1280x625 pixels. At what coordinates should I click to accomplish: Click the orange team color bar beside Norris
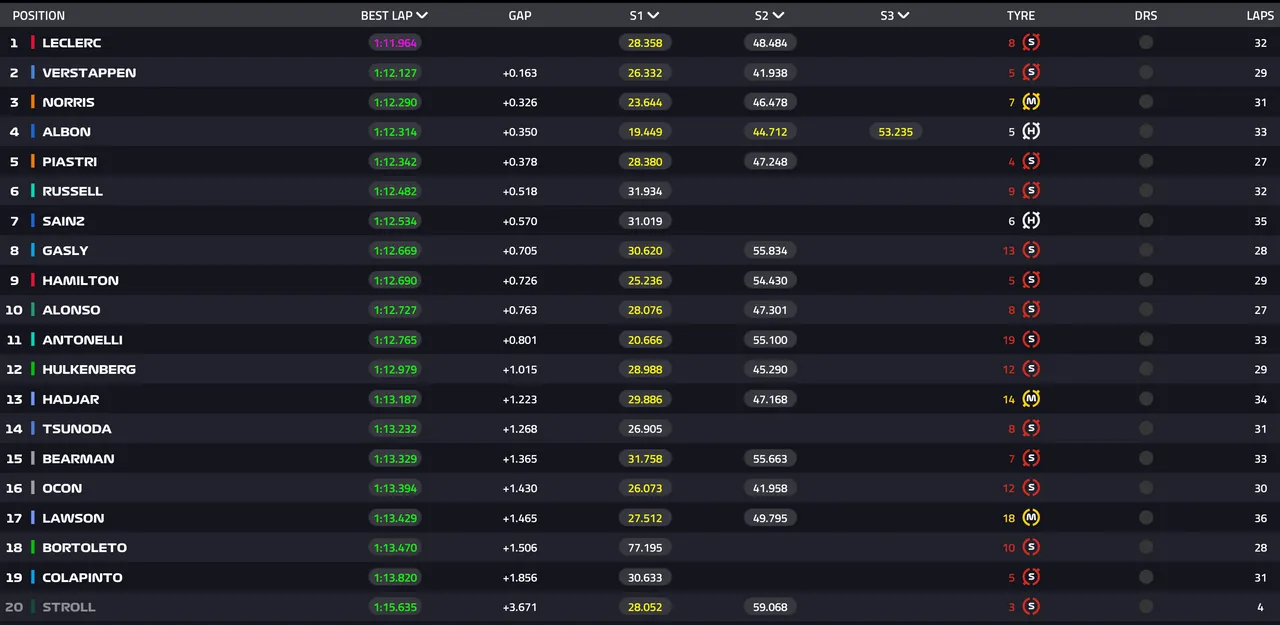click(33, 102)
